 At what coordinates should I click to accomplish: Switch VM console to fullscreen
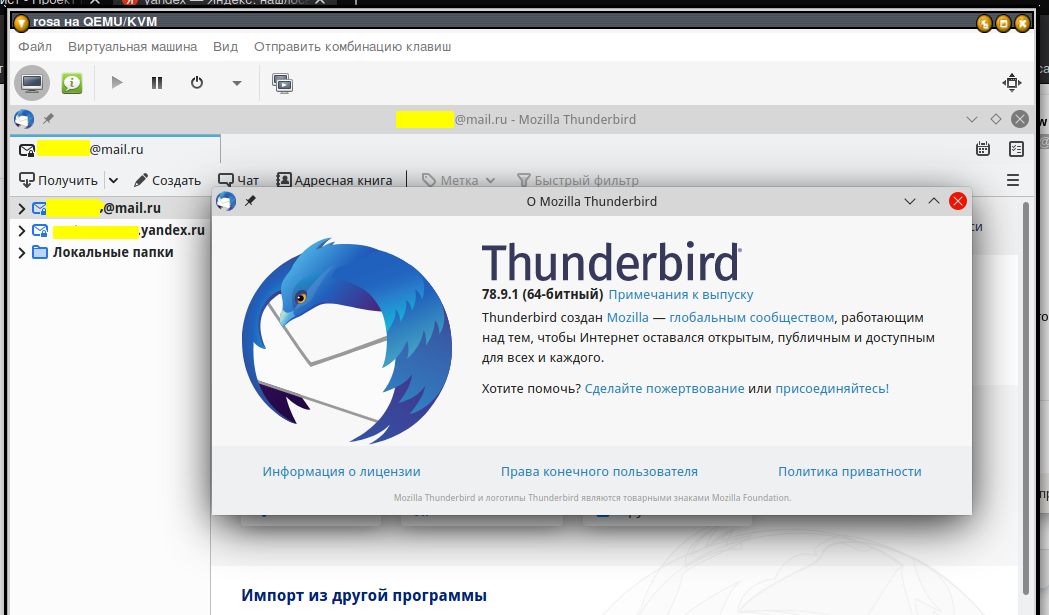pos(1012,82)
